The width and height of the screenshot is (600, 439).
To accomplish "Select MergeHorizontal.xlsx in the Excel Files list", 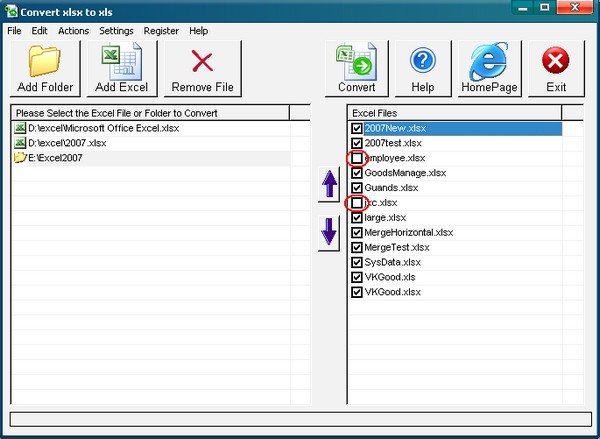I will coord(408,233).
